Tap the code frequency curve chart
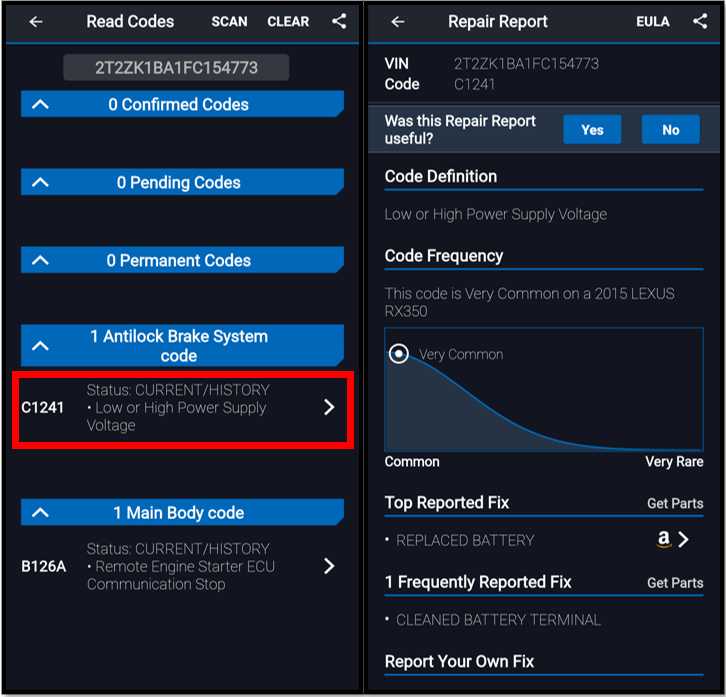This screenshot has width=726, height=697. pyautogui.click(x=544, y=389)
